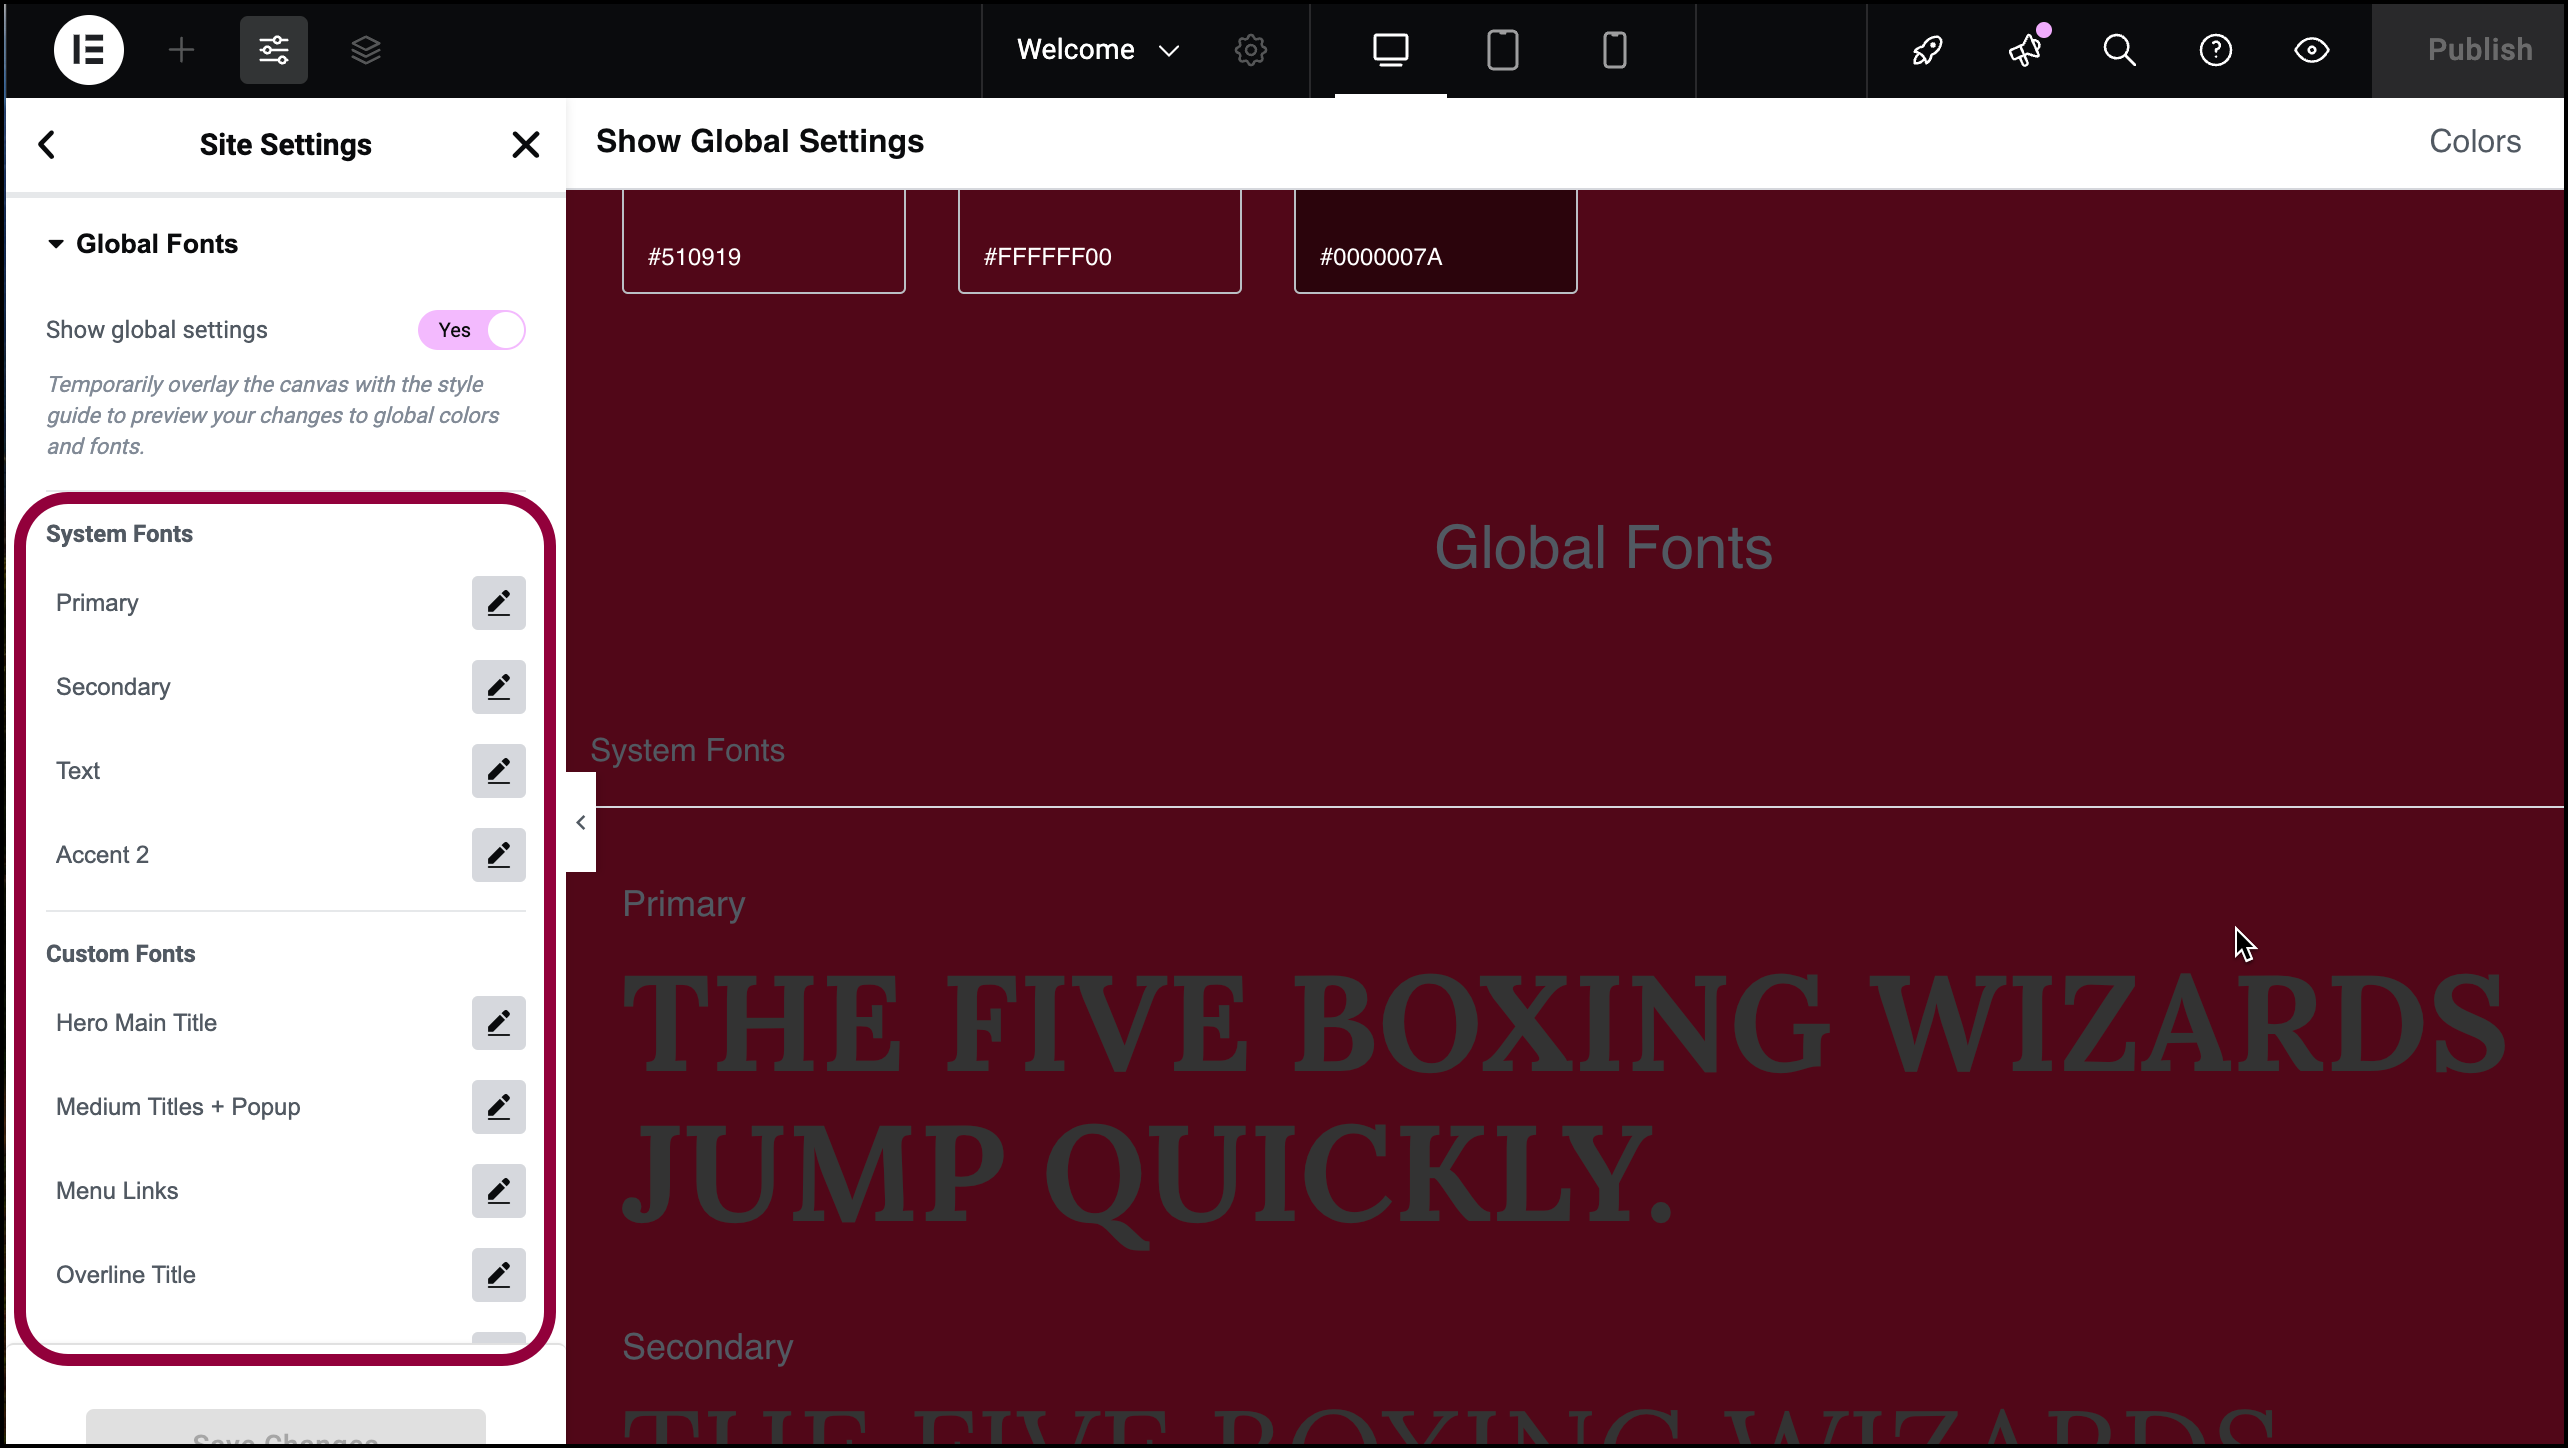
Task: Switch to tablet preview mode
Action: (x=1502, y=50)
